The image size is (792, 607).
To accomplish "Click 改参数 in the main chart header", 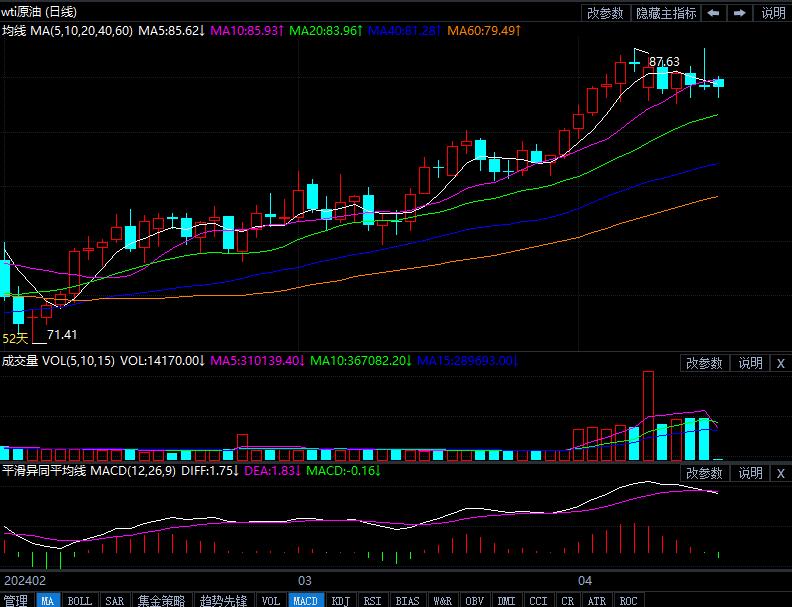I will pos(605,13).
